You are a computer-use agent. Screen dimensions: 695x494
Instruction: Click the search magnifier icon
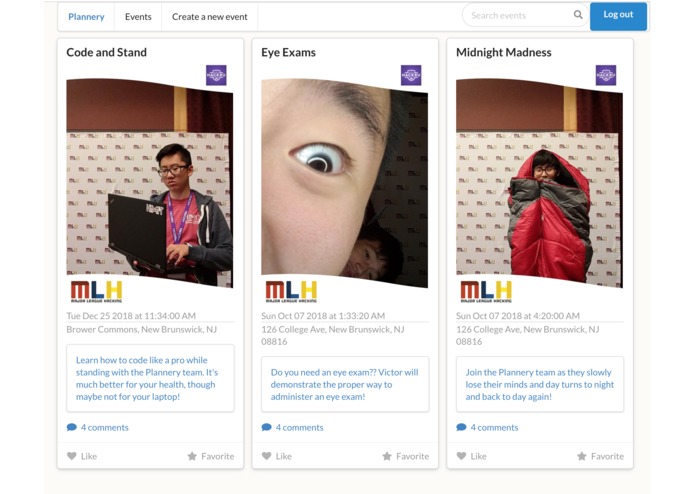578,15
